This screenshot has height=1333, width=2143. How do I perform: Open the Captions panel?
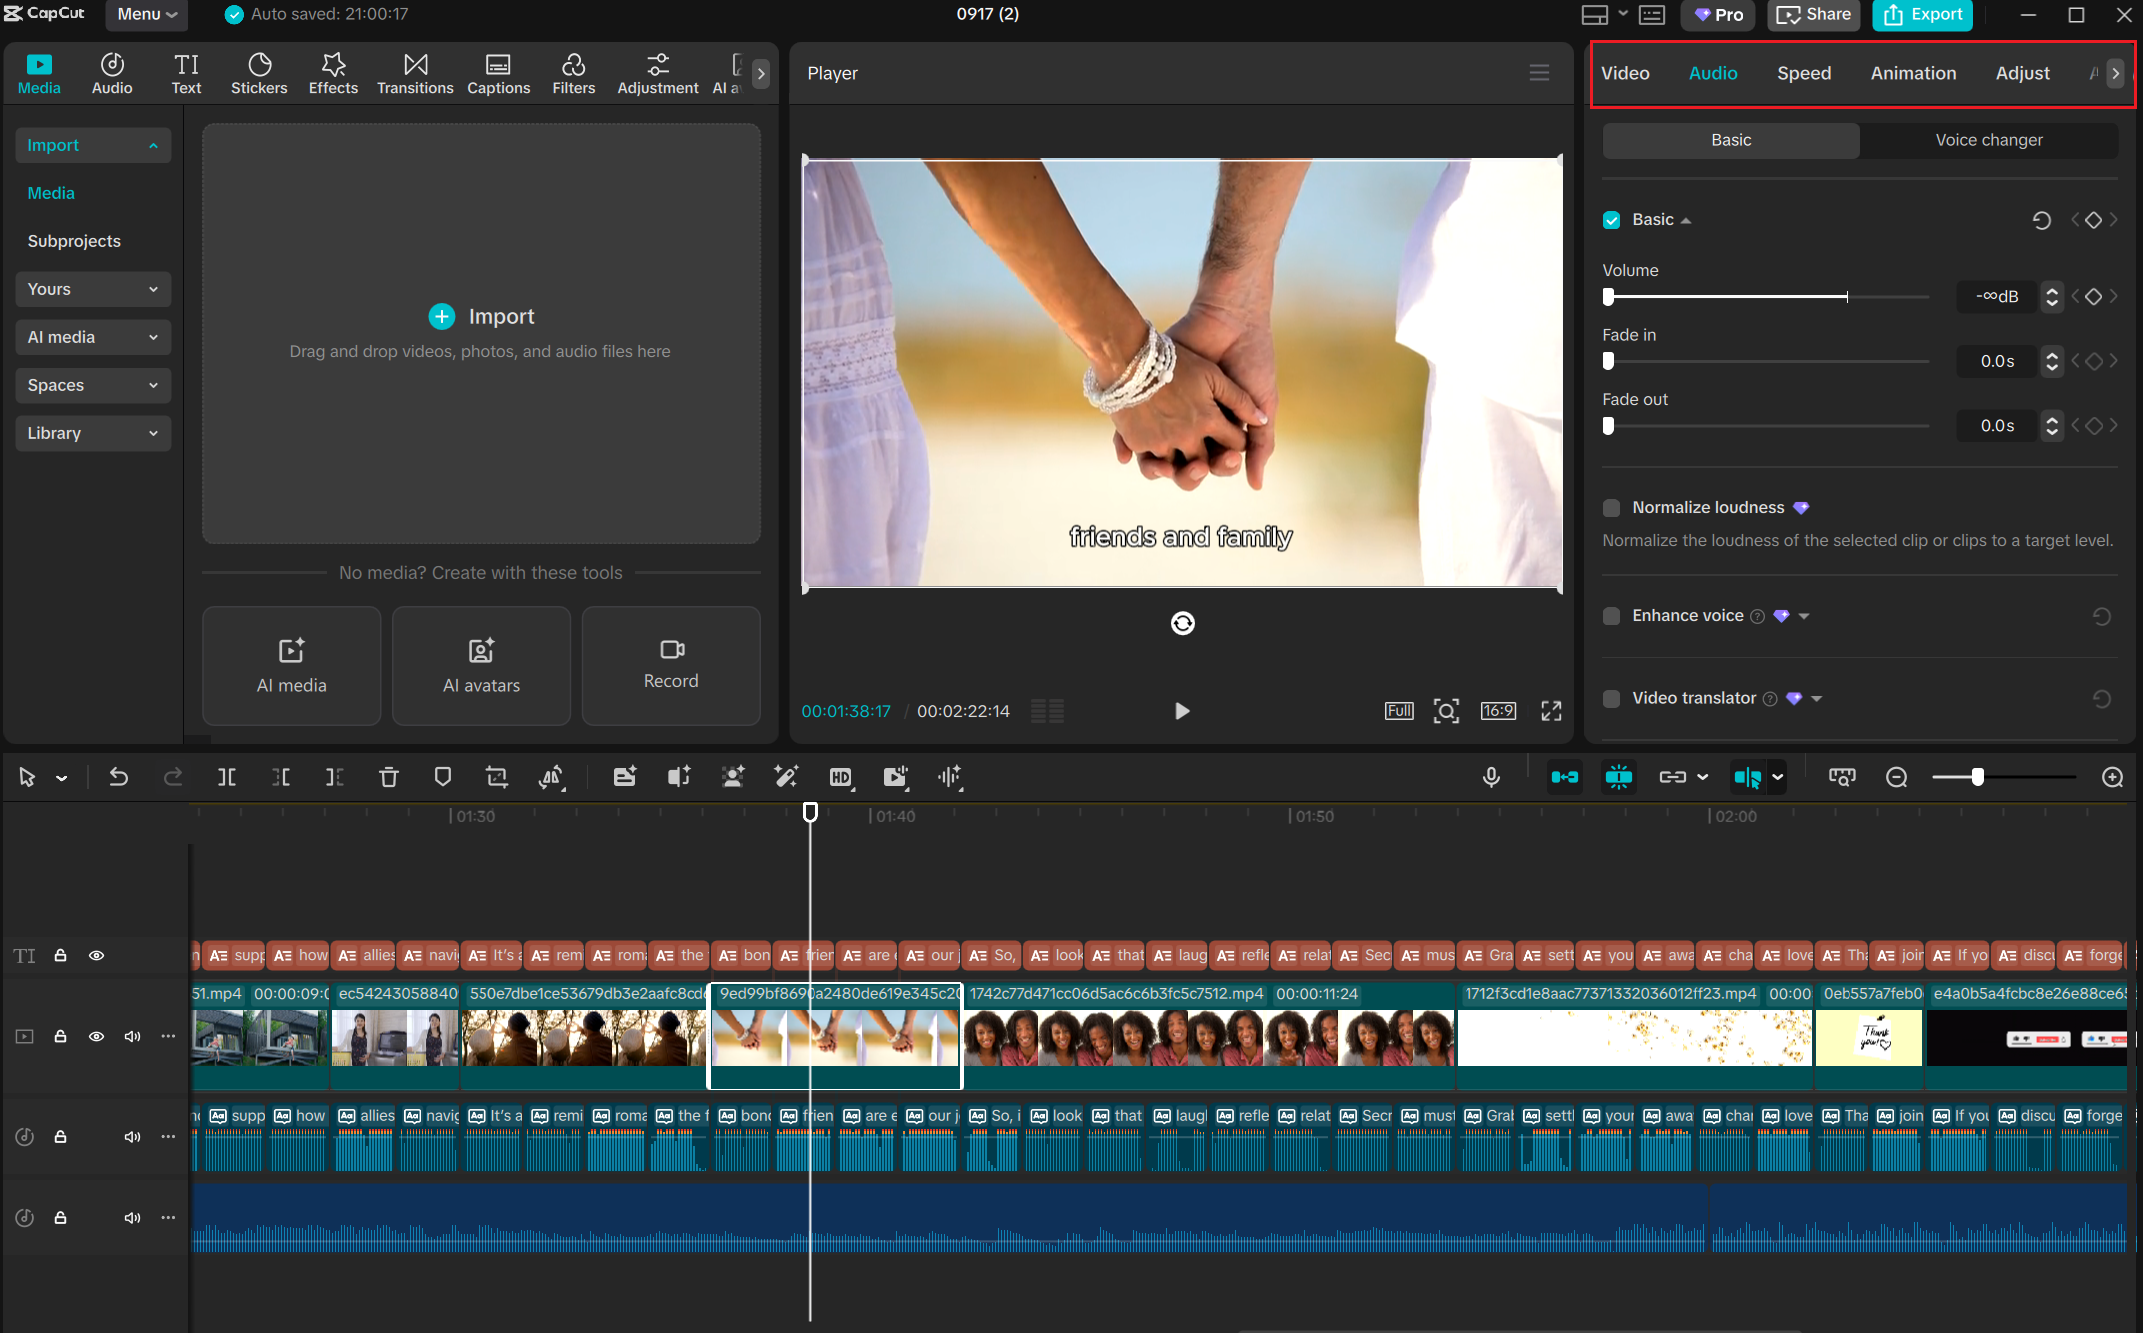pyautogui.click(x=498, y=72)
